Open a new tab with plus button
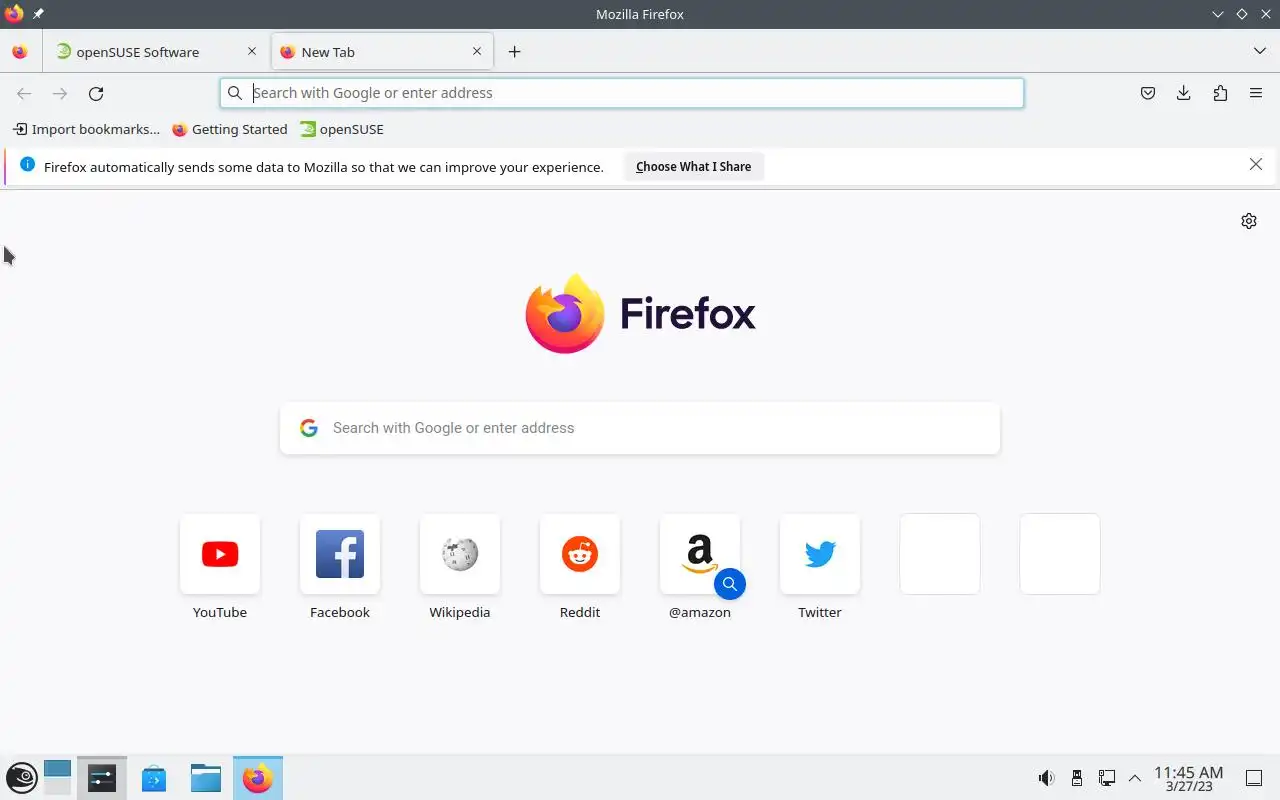This screenshot has width=1280, height=800. [x=514, y=52]
